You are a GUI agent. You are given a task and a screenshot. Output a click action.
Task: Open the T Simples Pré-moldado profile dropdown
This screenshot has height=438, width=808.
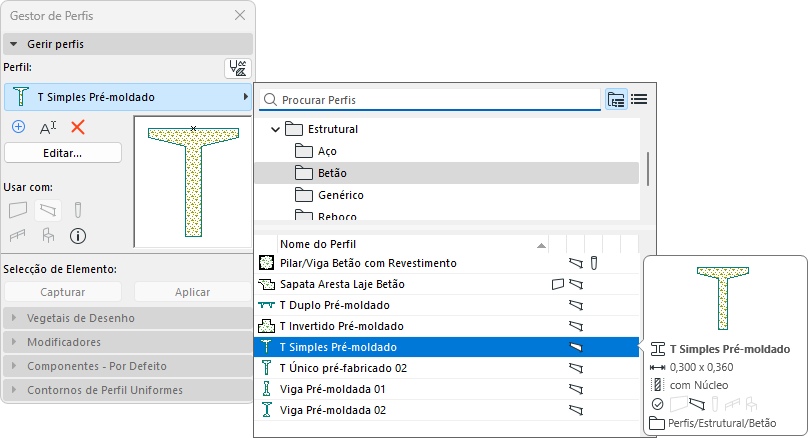pyautogui.click(x=127, y=97)
